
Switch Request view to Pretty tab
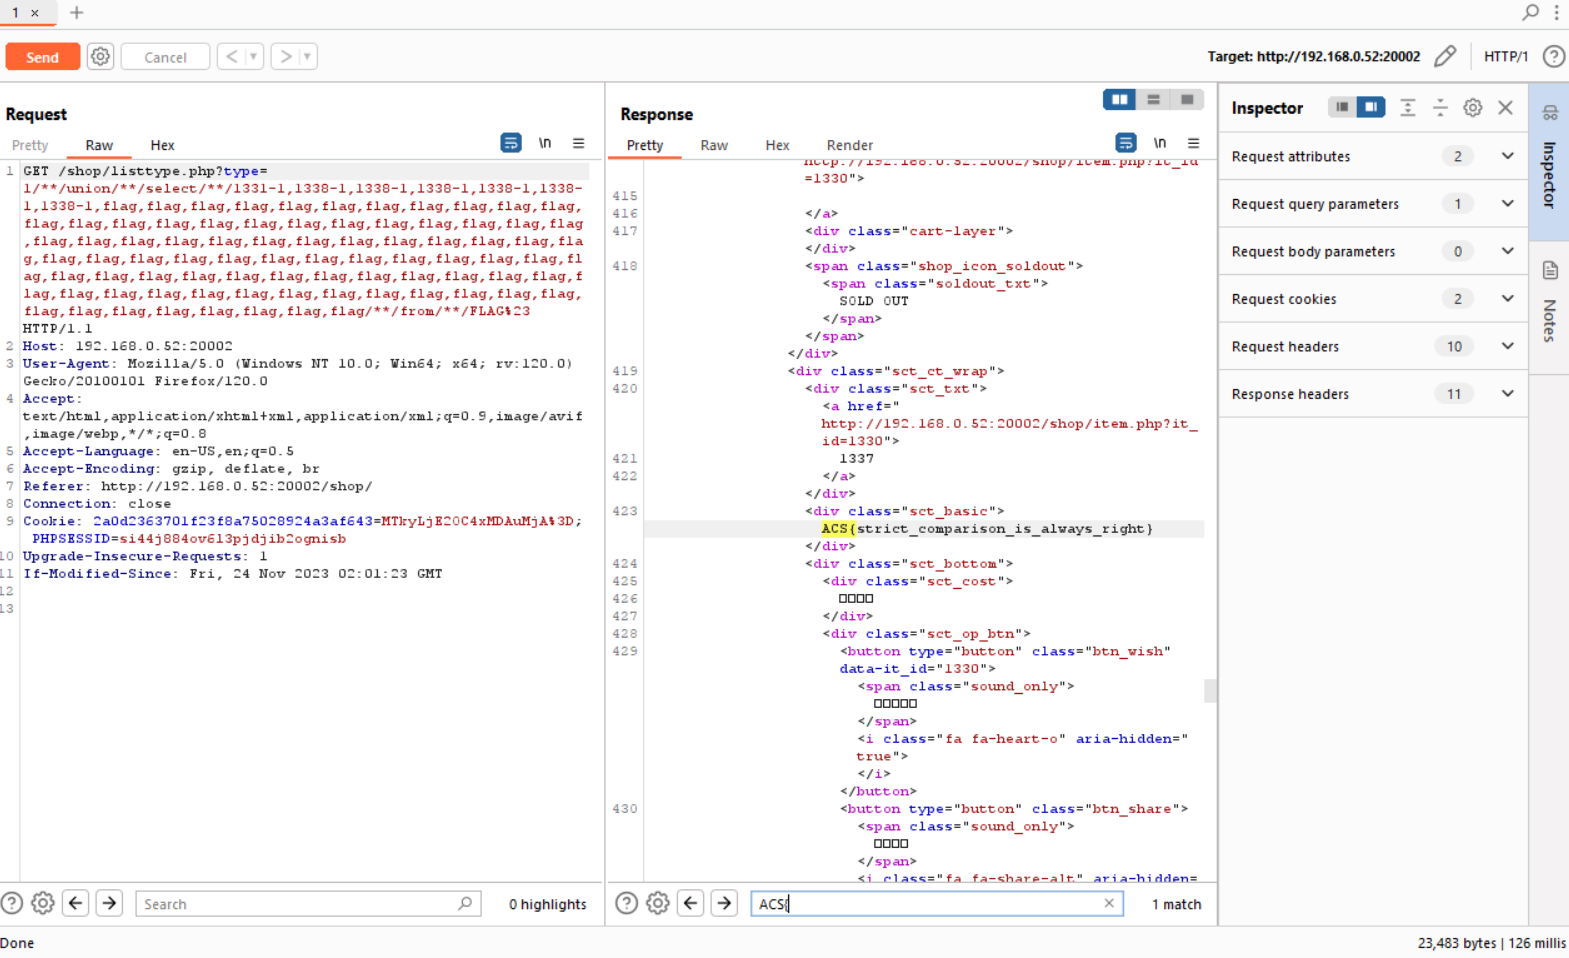pos(30,145)
